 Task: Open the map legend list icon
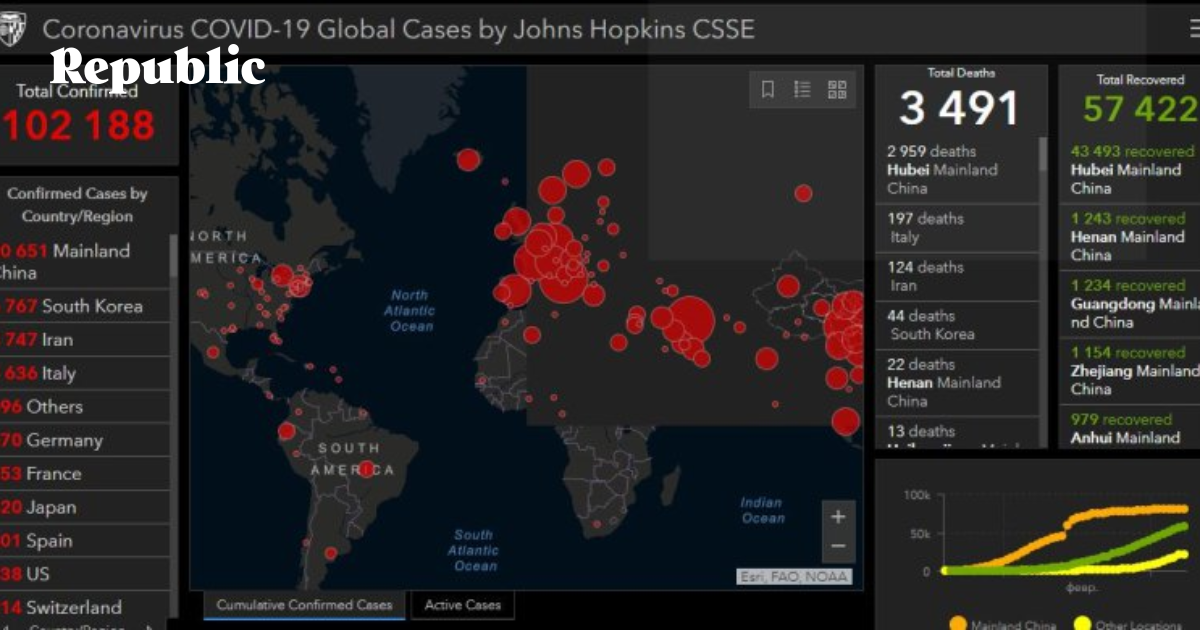[802, 90]
